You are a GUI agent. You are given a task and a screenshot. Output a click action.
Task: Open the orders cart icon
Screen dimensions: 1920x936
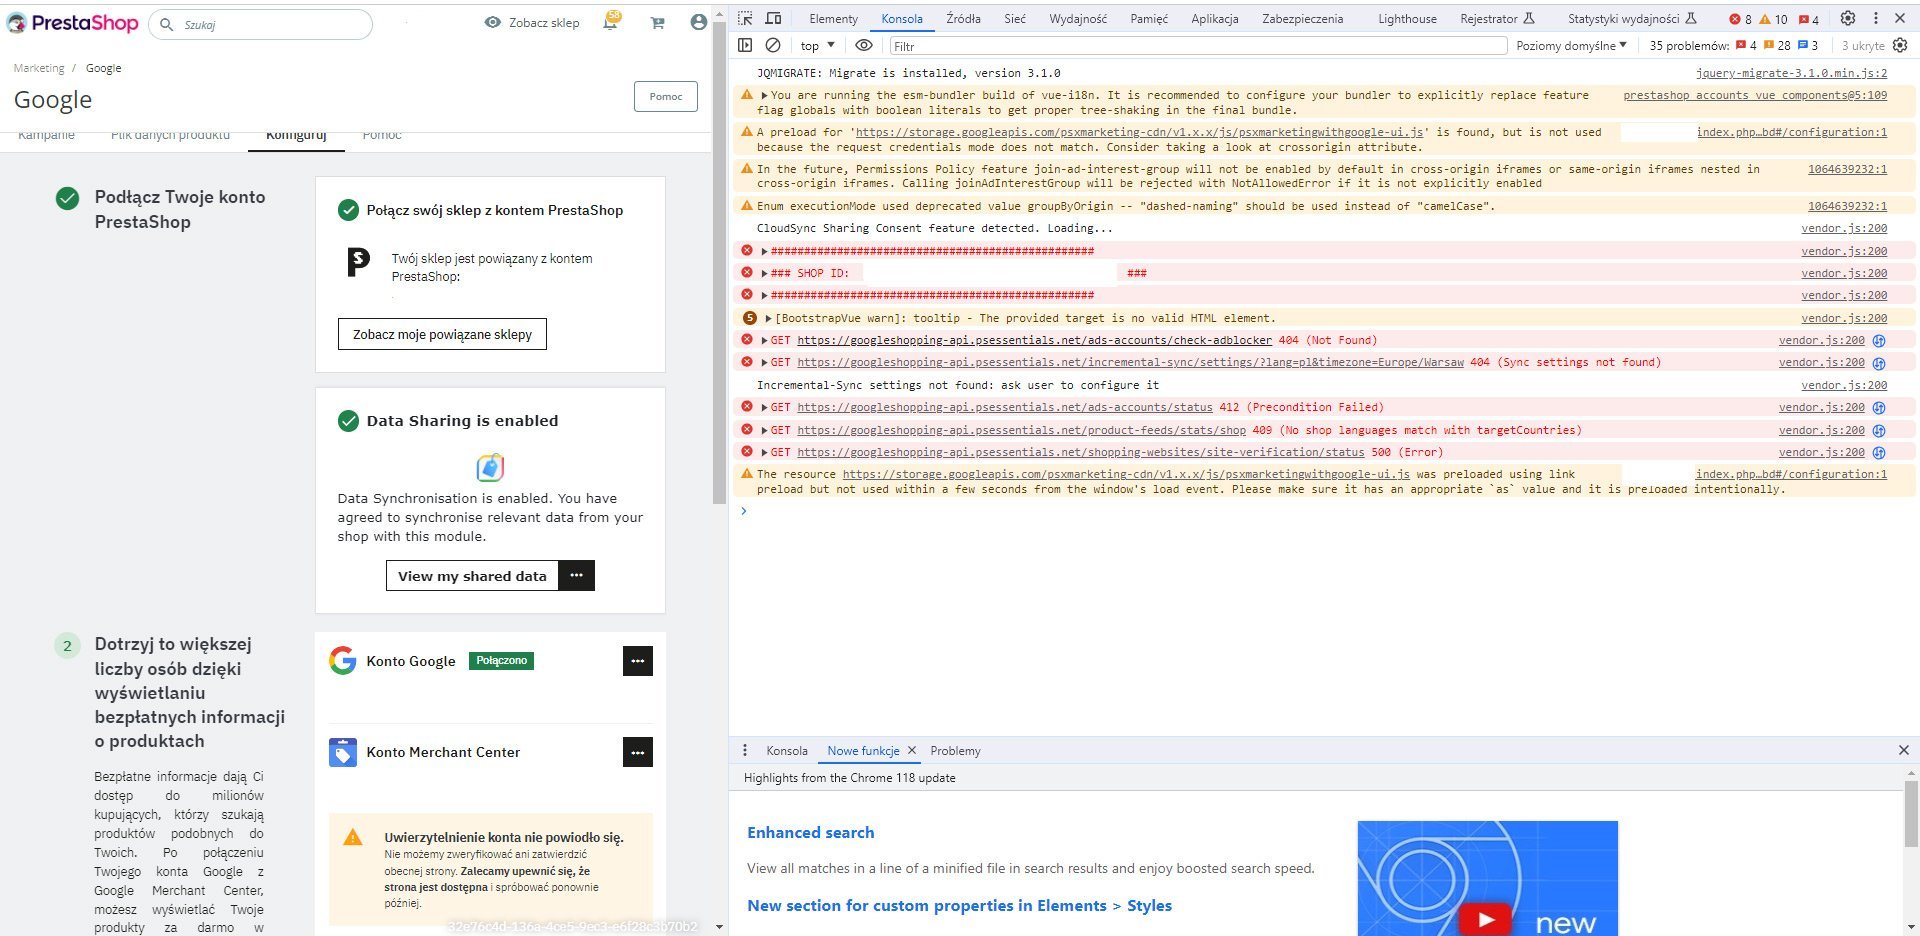point(657,23)
